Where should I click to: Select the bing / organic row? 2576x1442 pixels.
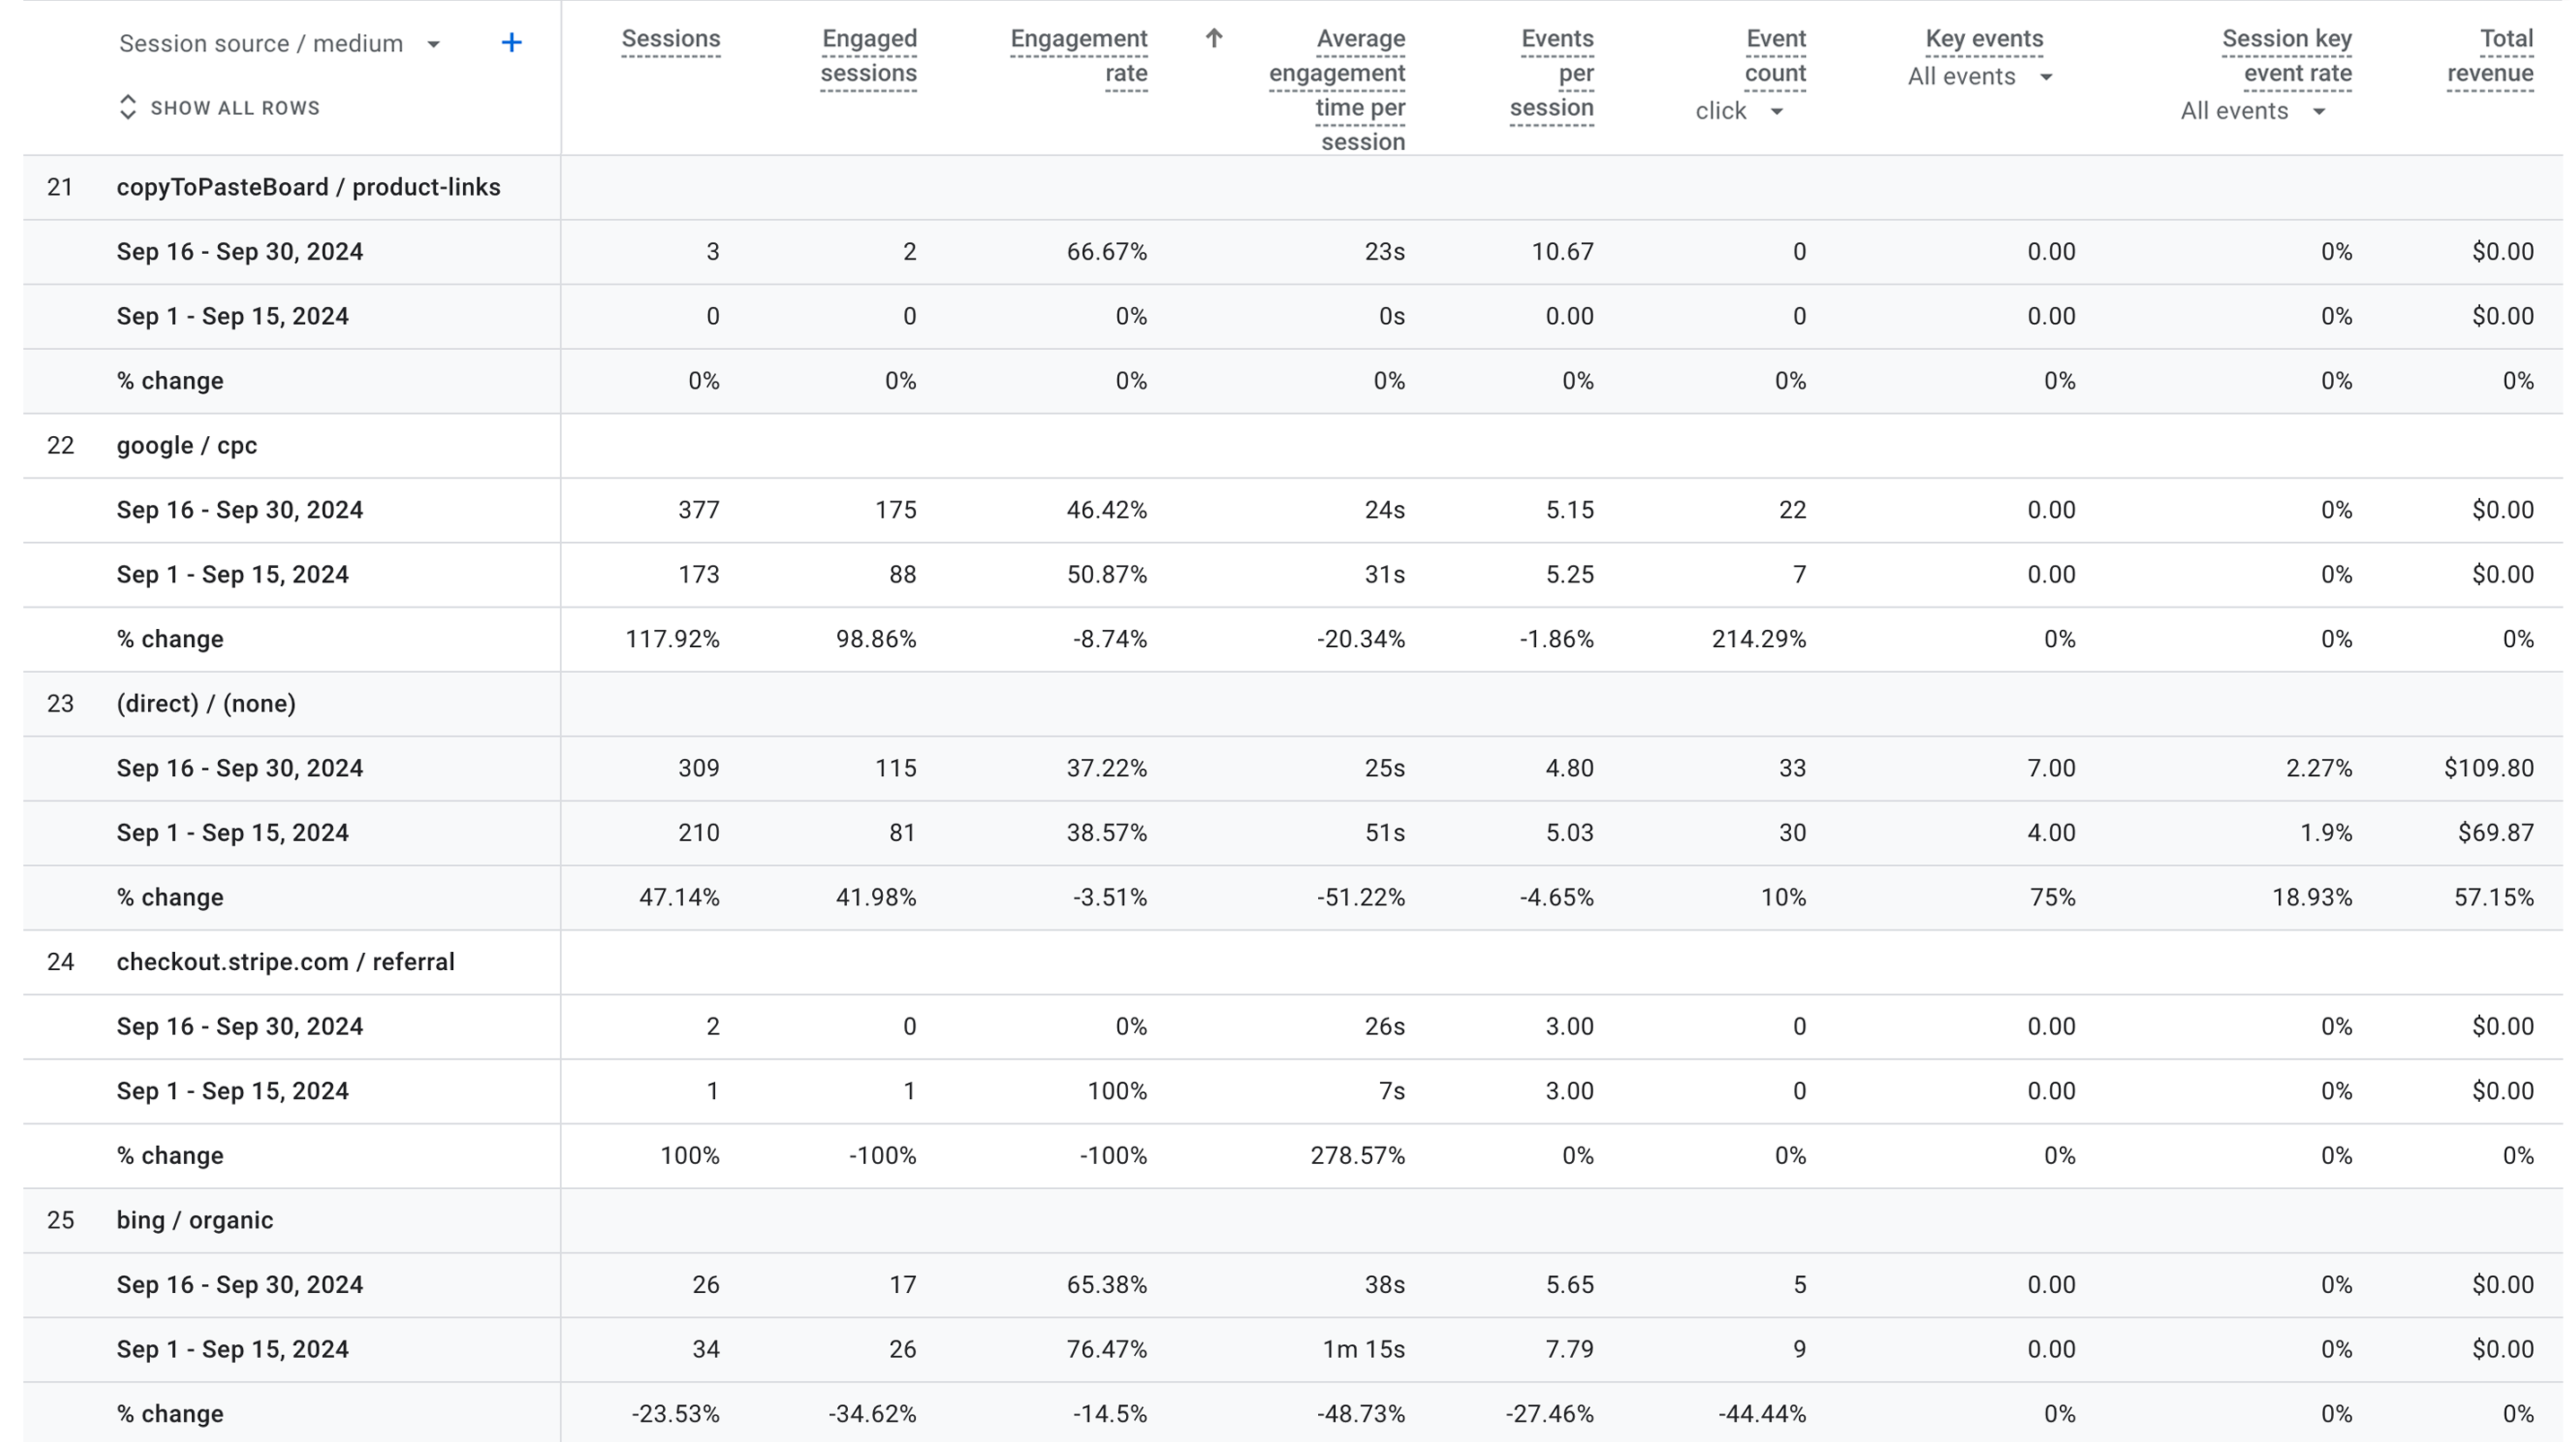point(195,1220)
